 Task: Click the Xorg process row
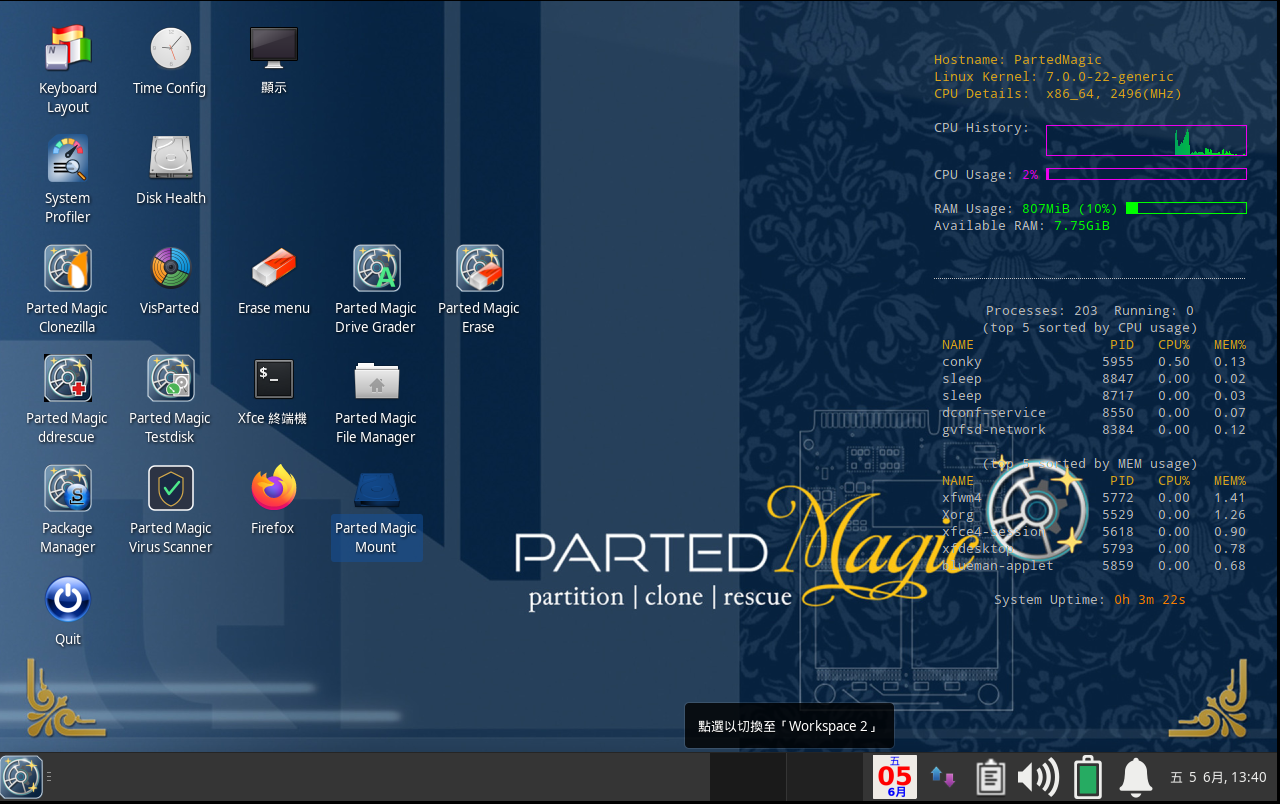point(1094,514)
